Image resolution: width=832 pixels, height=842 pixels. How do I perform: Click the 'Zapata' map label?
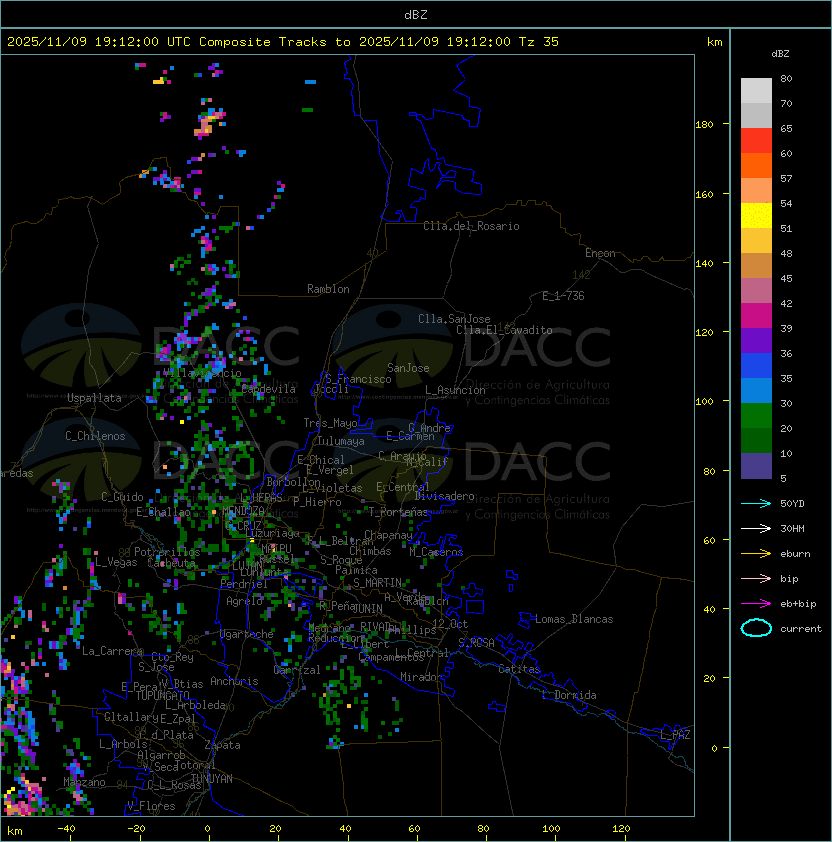pos(222,745)
